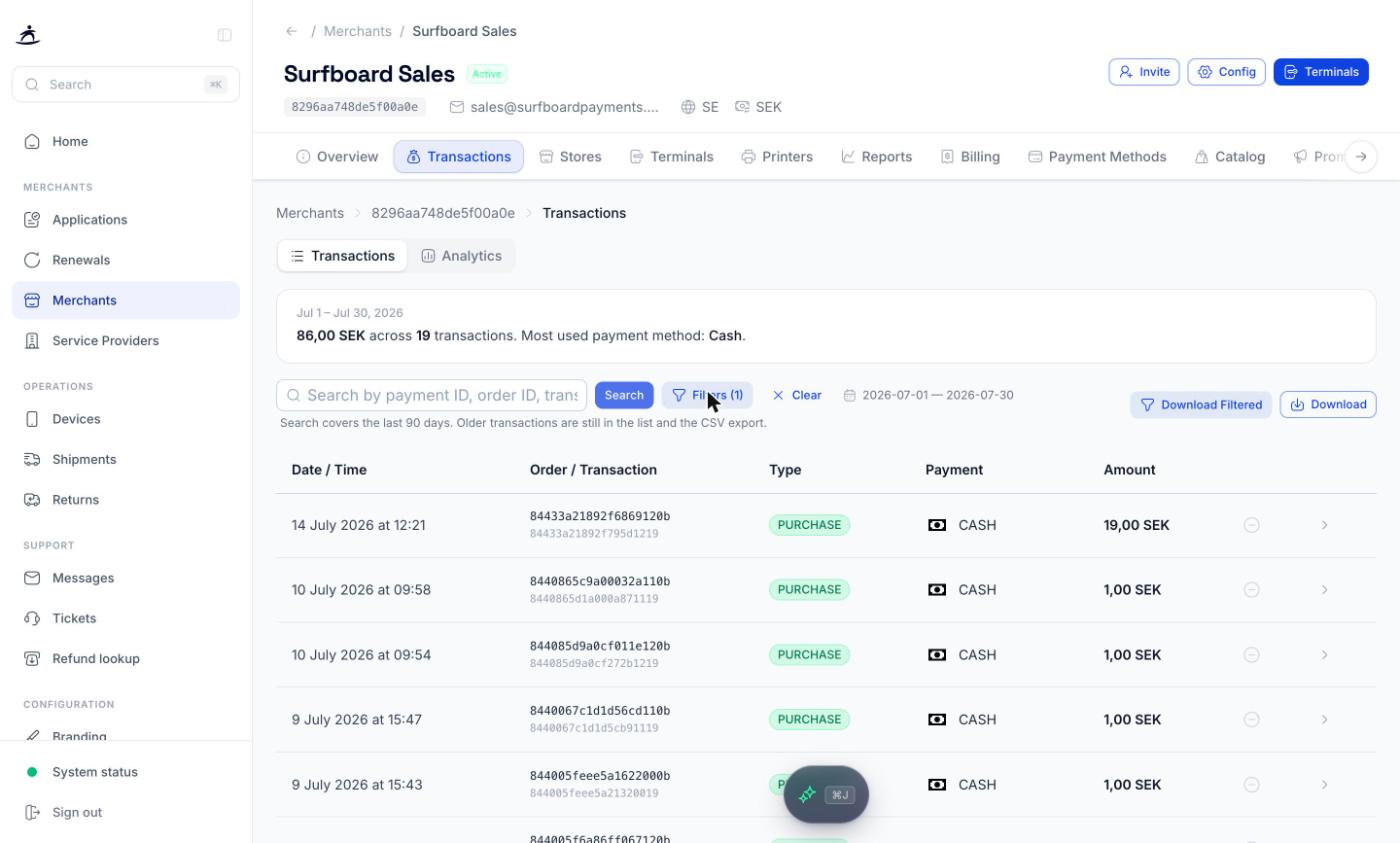Expand the 10 July 09:58 transaction chevron

[x=1324, y=590]
